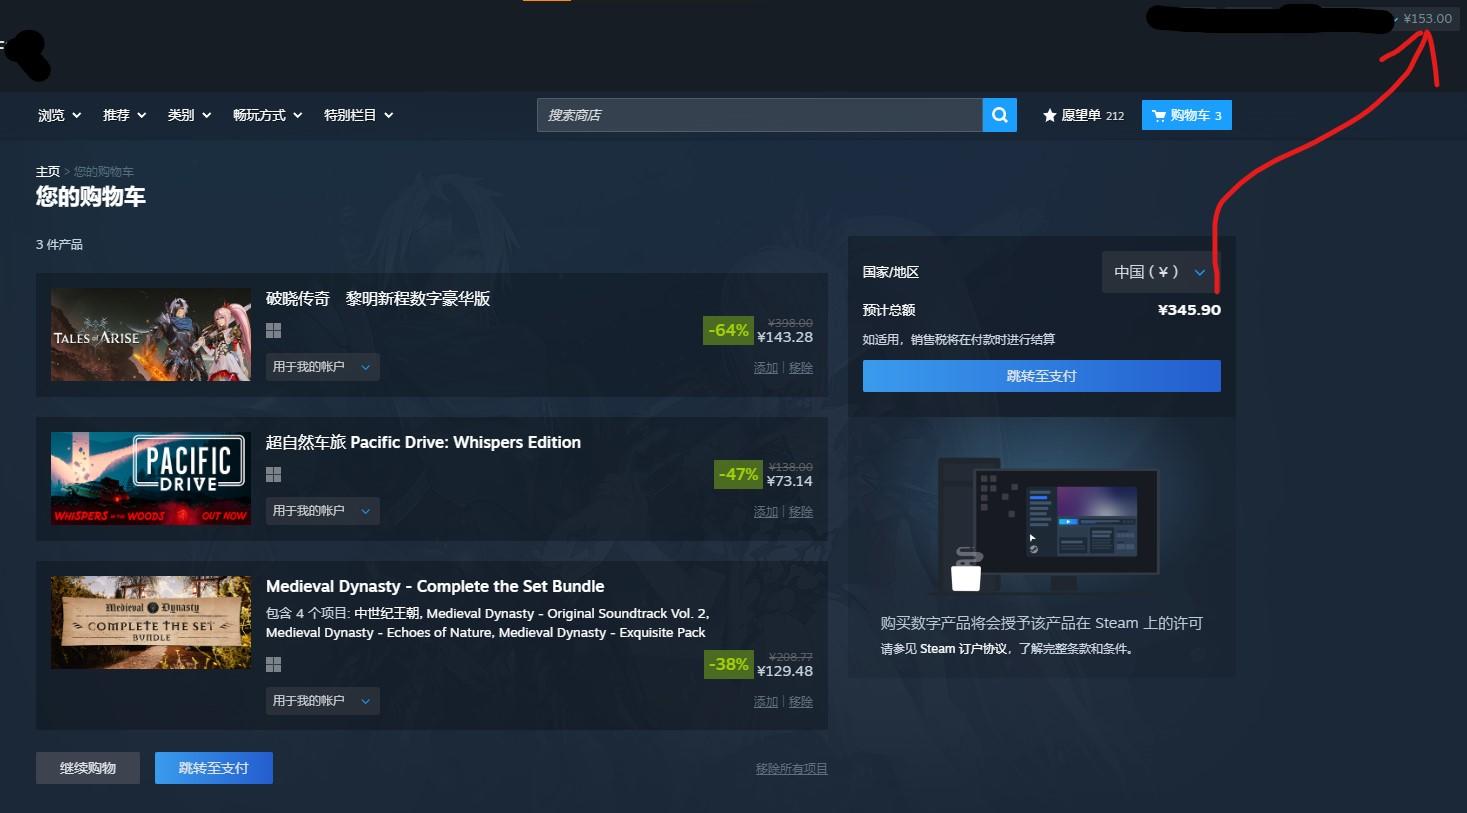
Task: Click the ¥153.00 wallet balance
Action: (x=1428, y=19)
